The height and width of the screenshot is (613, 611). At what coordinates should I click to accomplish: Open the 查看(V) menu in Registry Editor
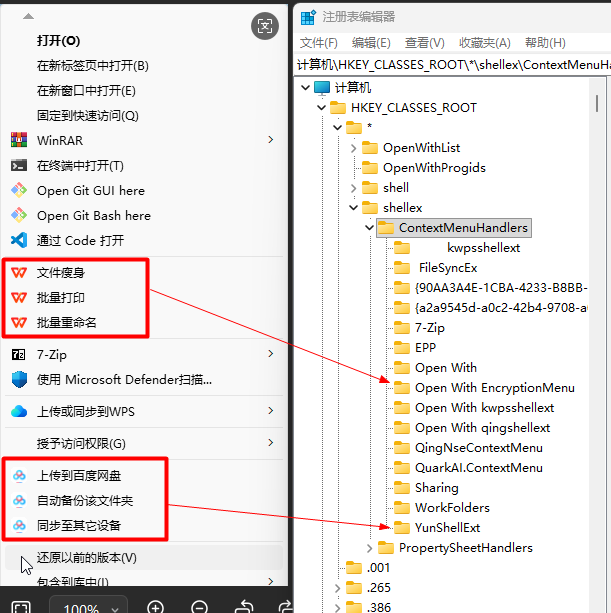425,43
